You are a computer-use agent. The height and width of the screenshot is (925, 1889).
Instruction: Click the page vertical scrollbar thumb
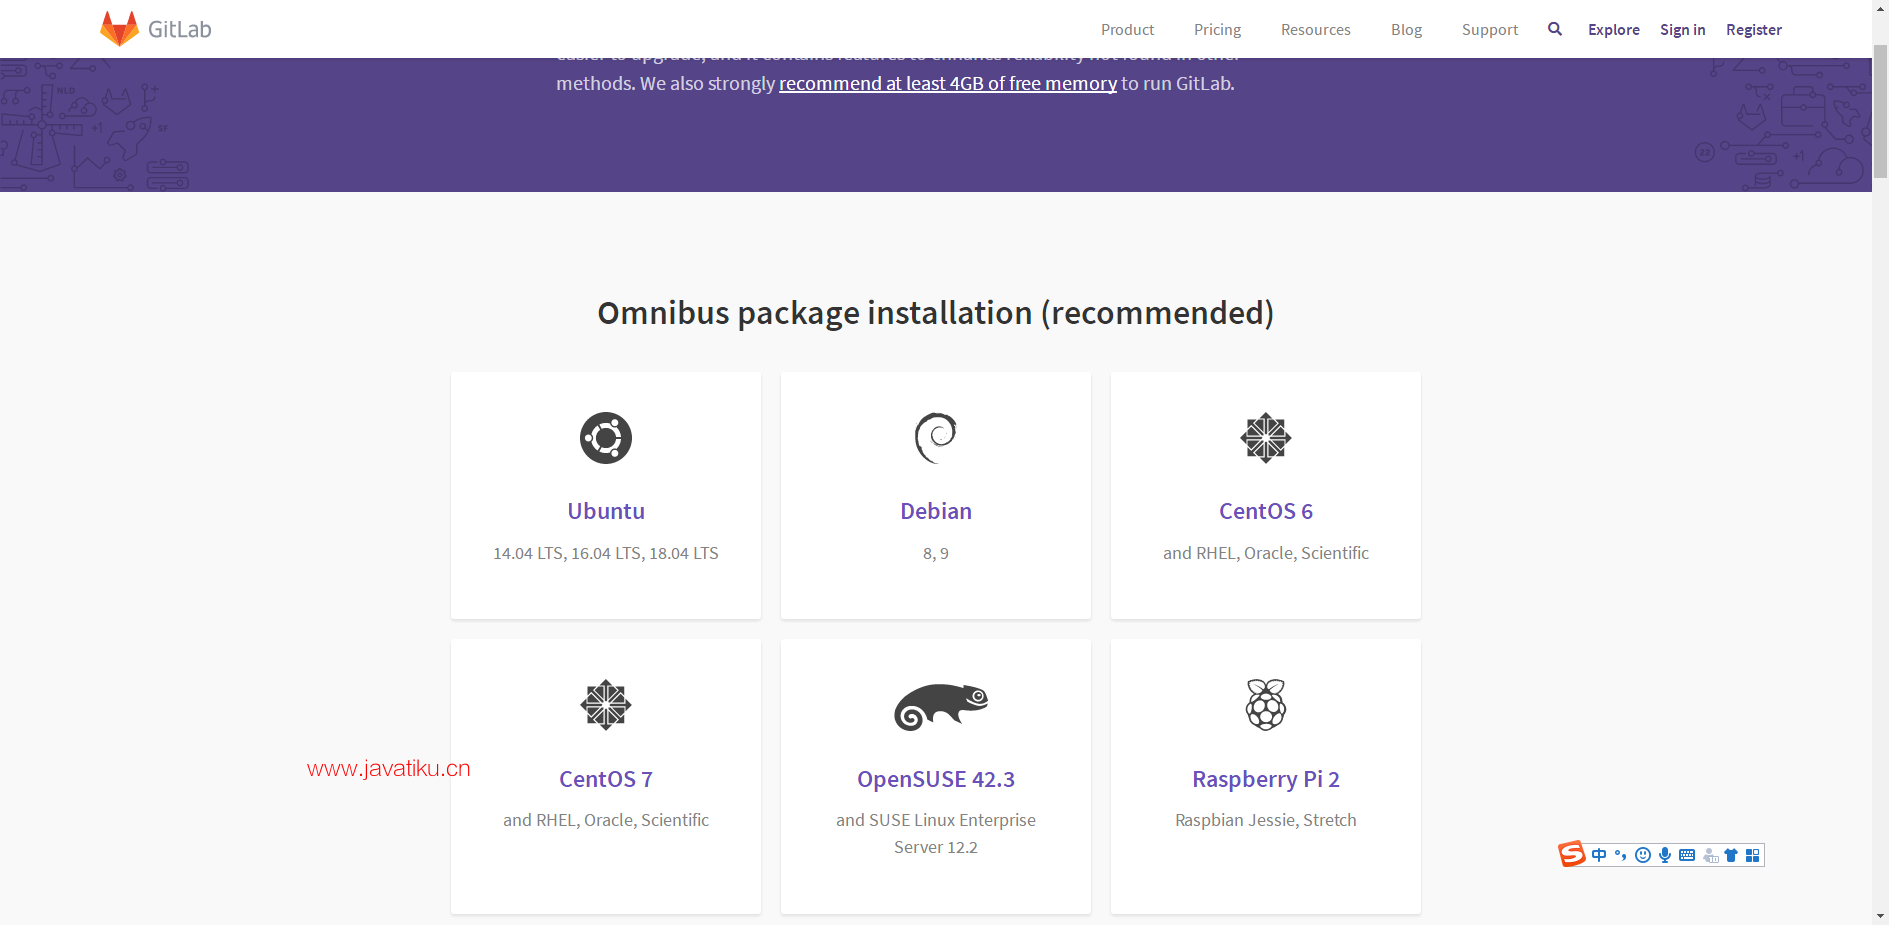tap(1880, 112)
